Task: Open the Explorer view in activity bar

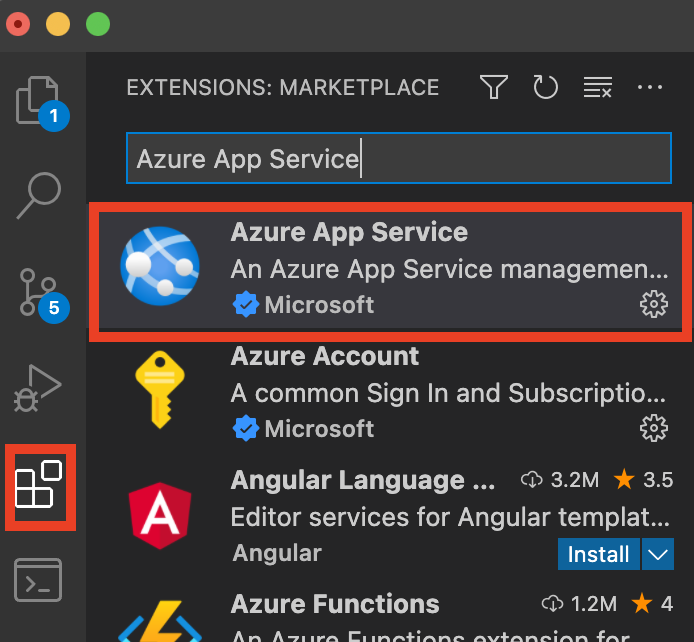Action: (x=40, y=102)
